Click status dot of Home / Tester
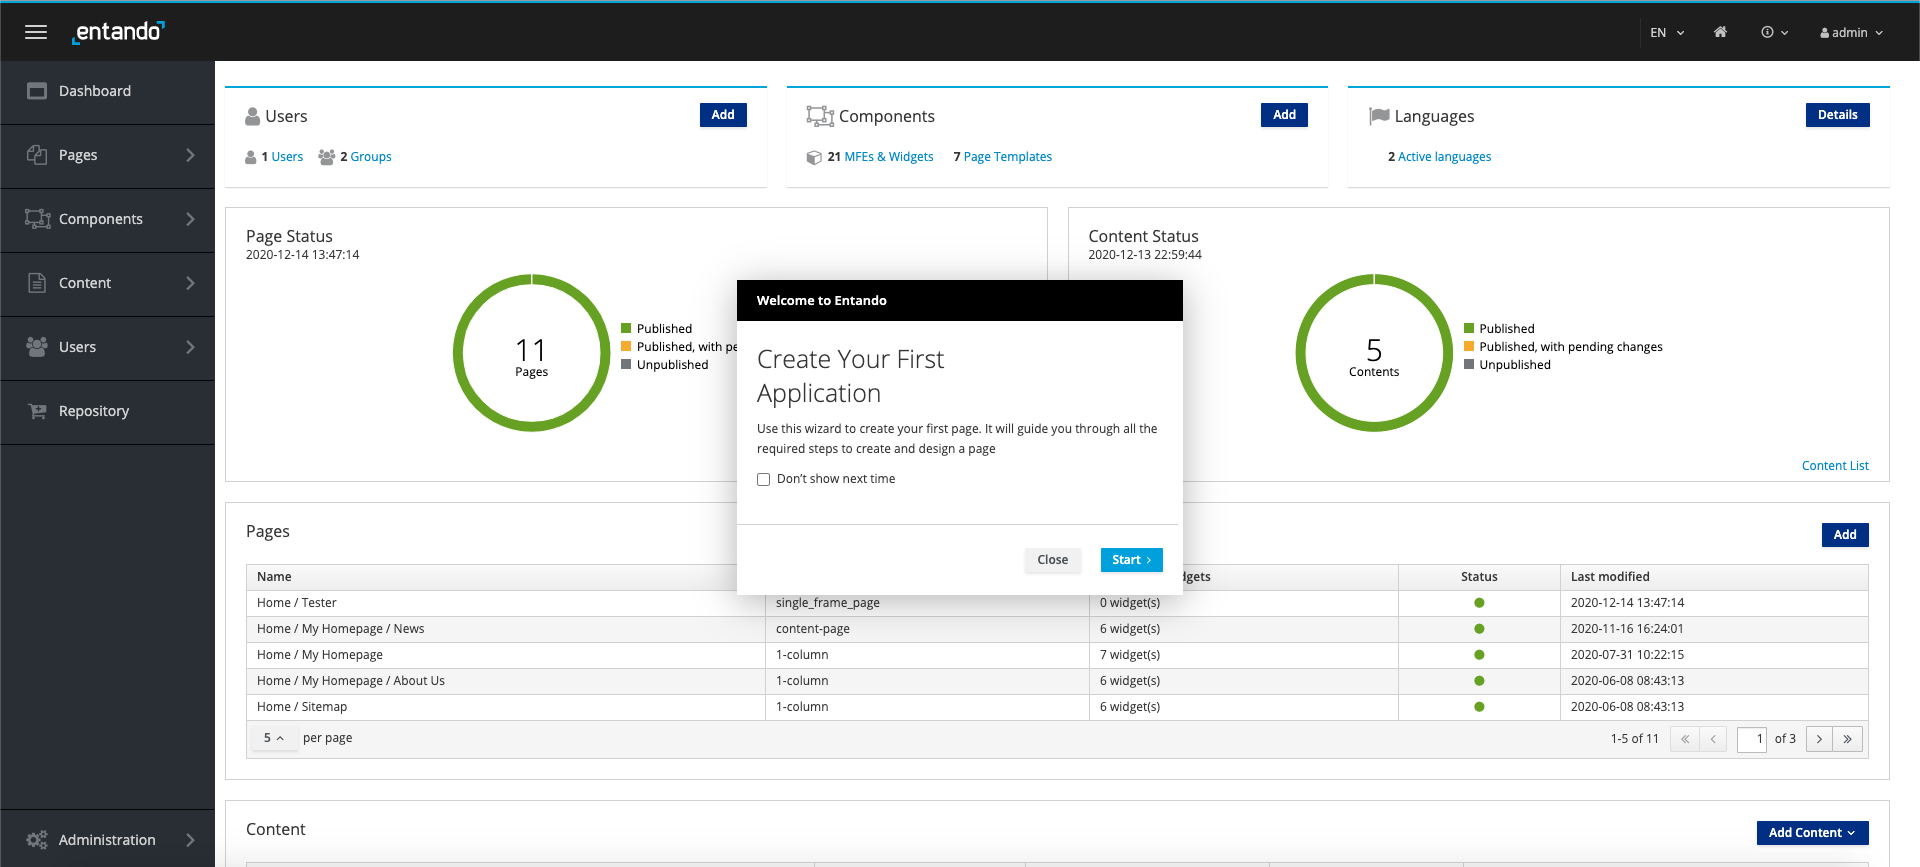The width and height of the screenshot is (1920, 867). click(x=1479, y=603)
